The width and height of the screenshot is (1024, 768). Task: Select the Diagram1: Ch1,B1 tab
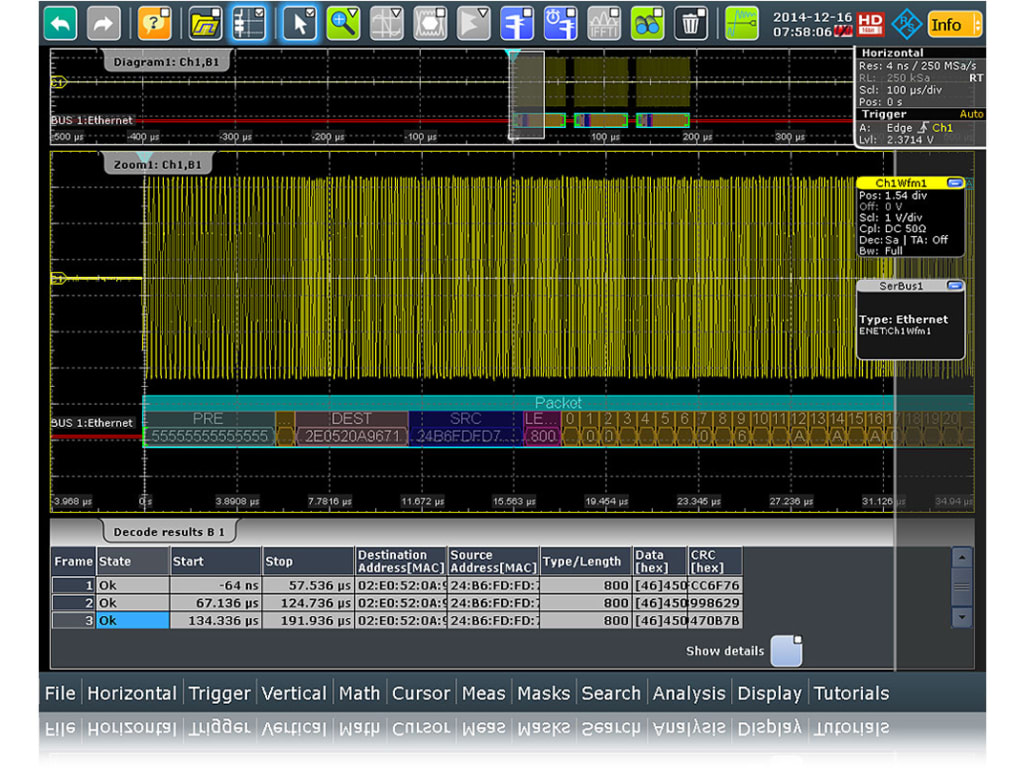167,62
